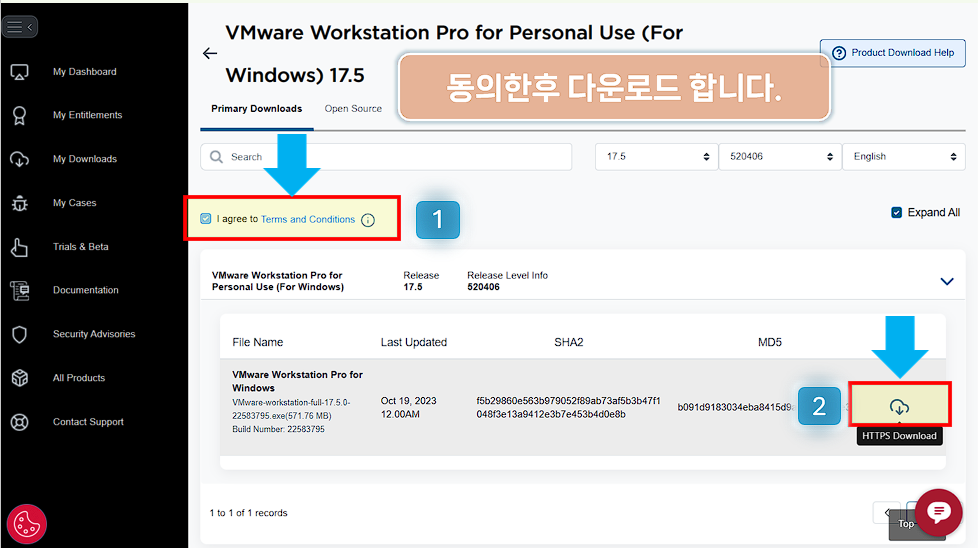Screen dimensions: 978x548
Task: Open Documentation from sidebar
Action: [x=85, y=291]
